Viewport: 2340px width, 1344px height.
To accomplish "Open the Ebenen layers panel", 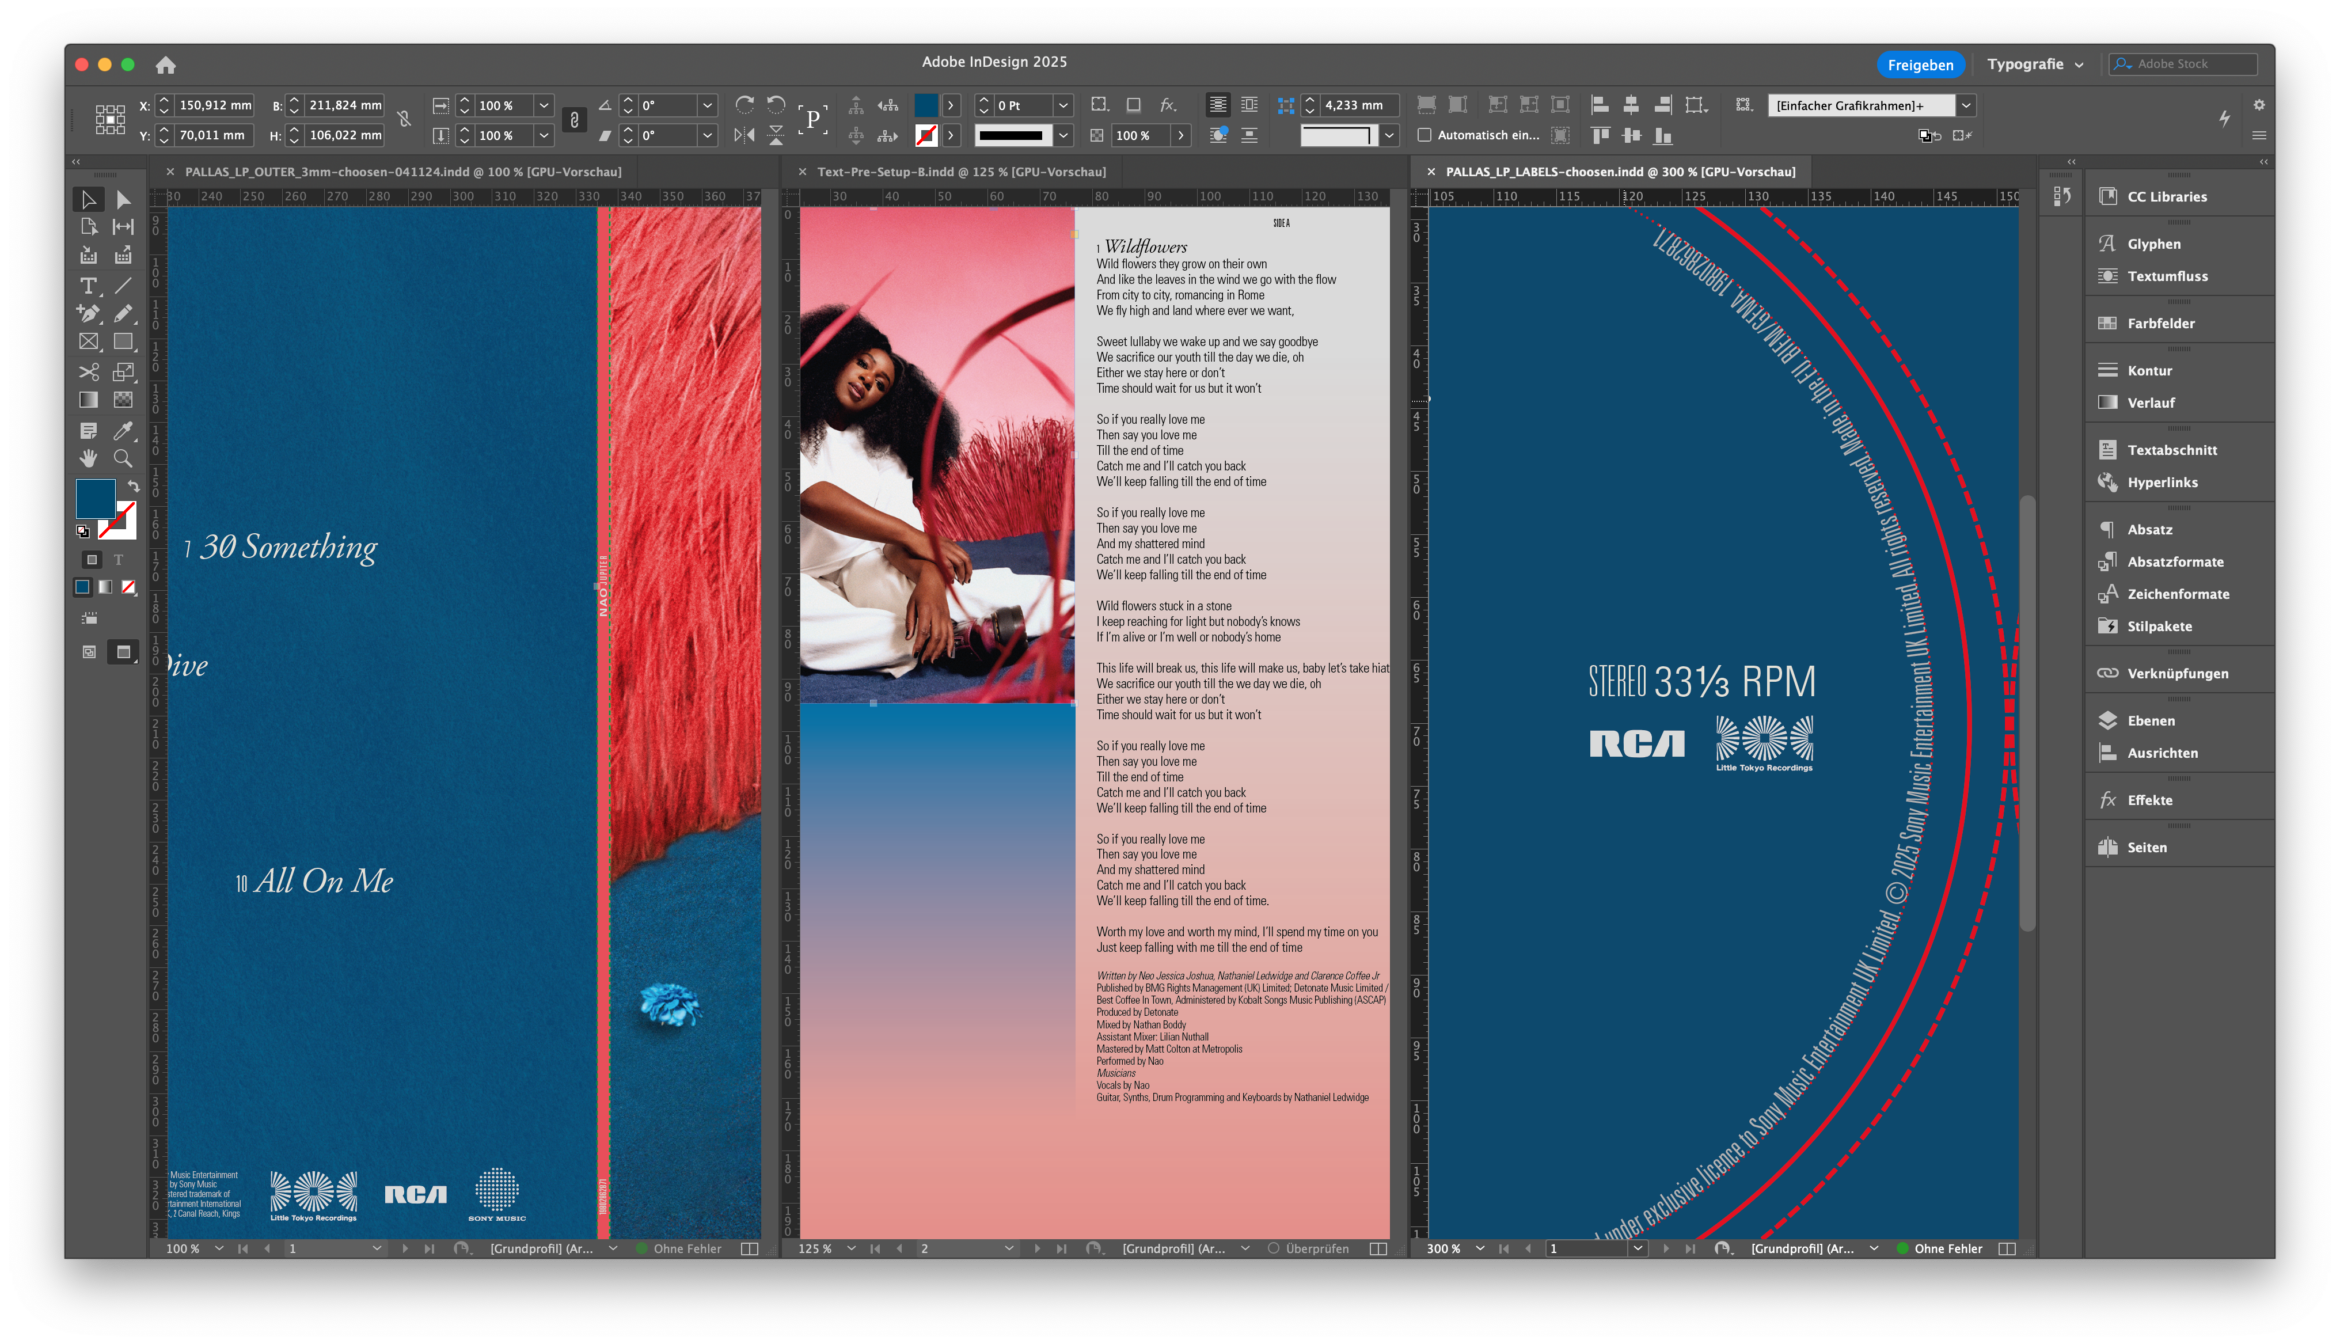I will 2150,721.
